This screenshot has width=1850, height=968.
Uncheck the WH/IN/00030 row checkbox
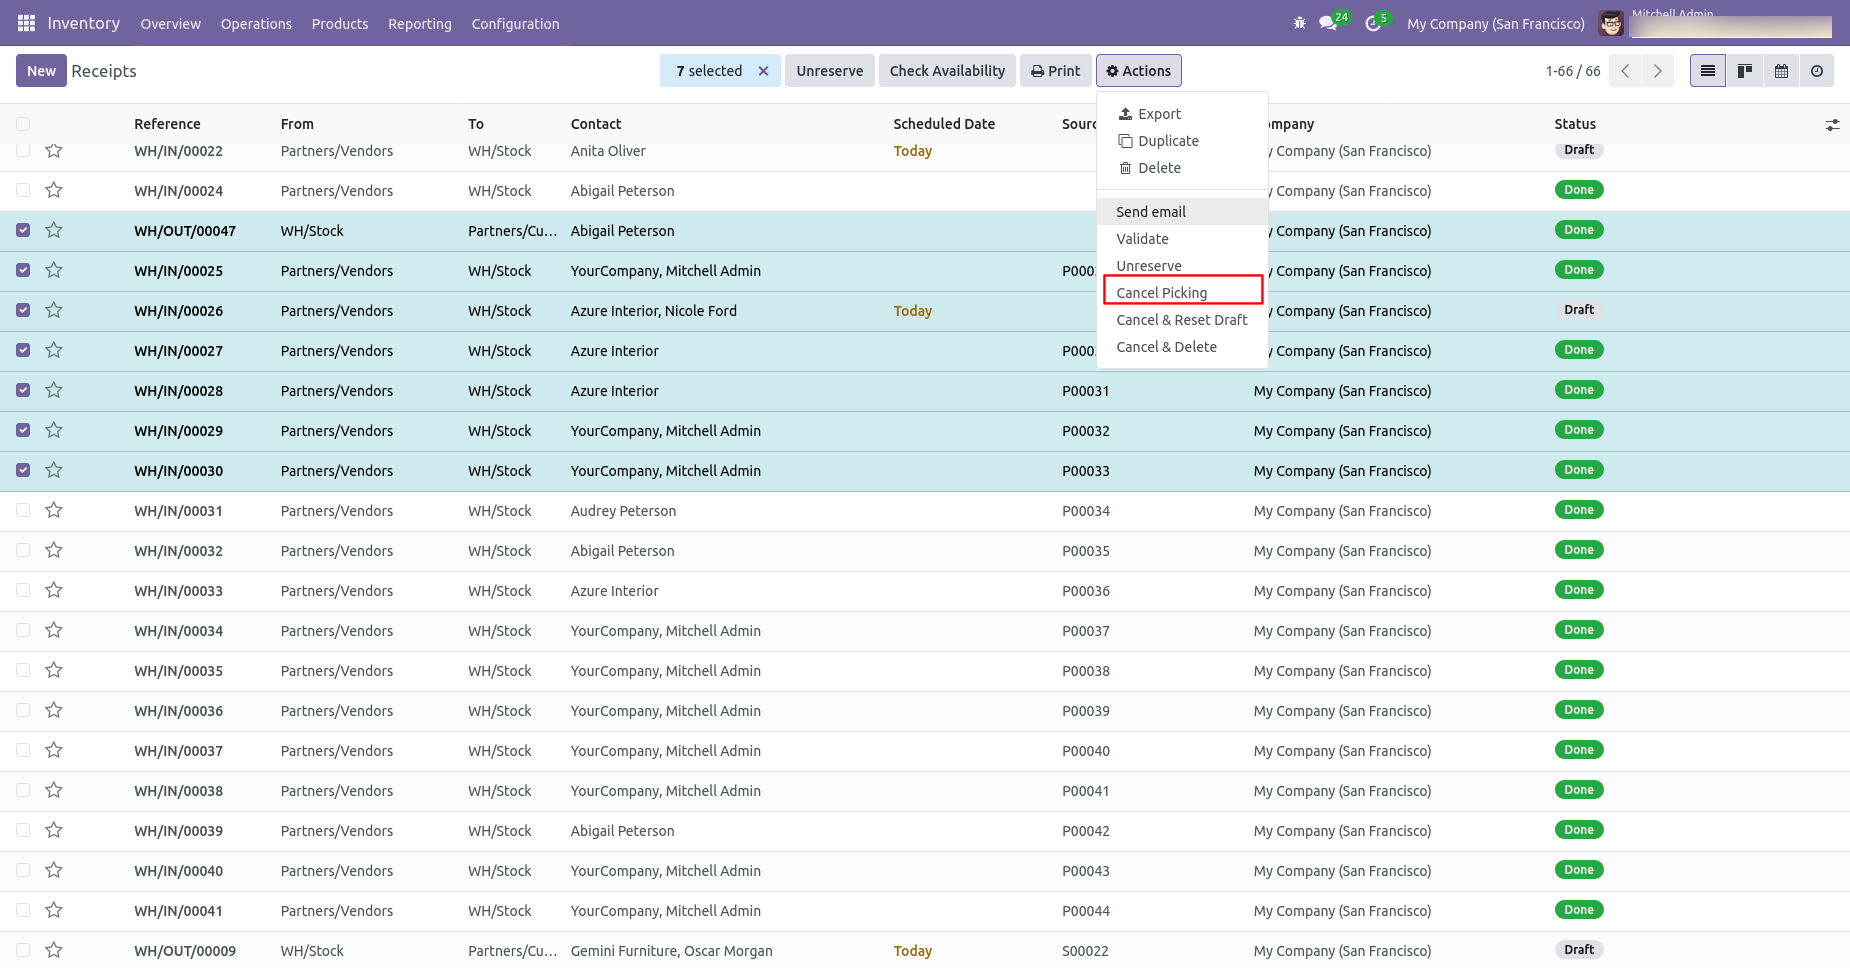[23, 470]
